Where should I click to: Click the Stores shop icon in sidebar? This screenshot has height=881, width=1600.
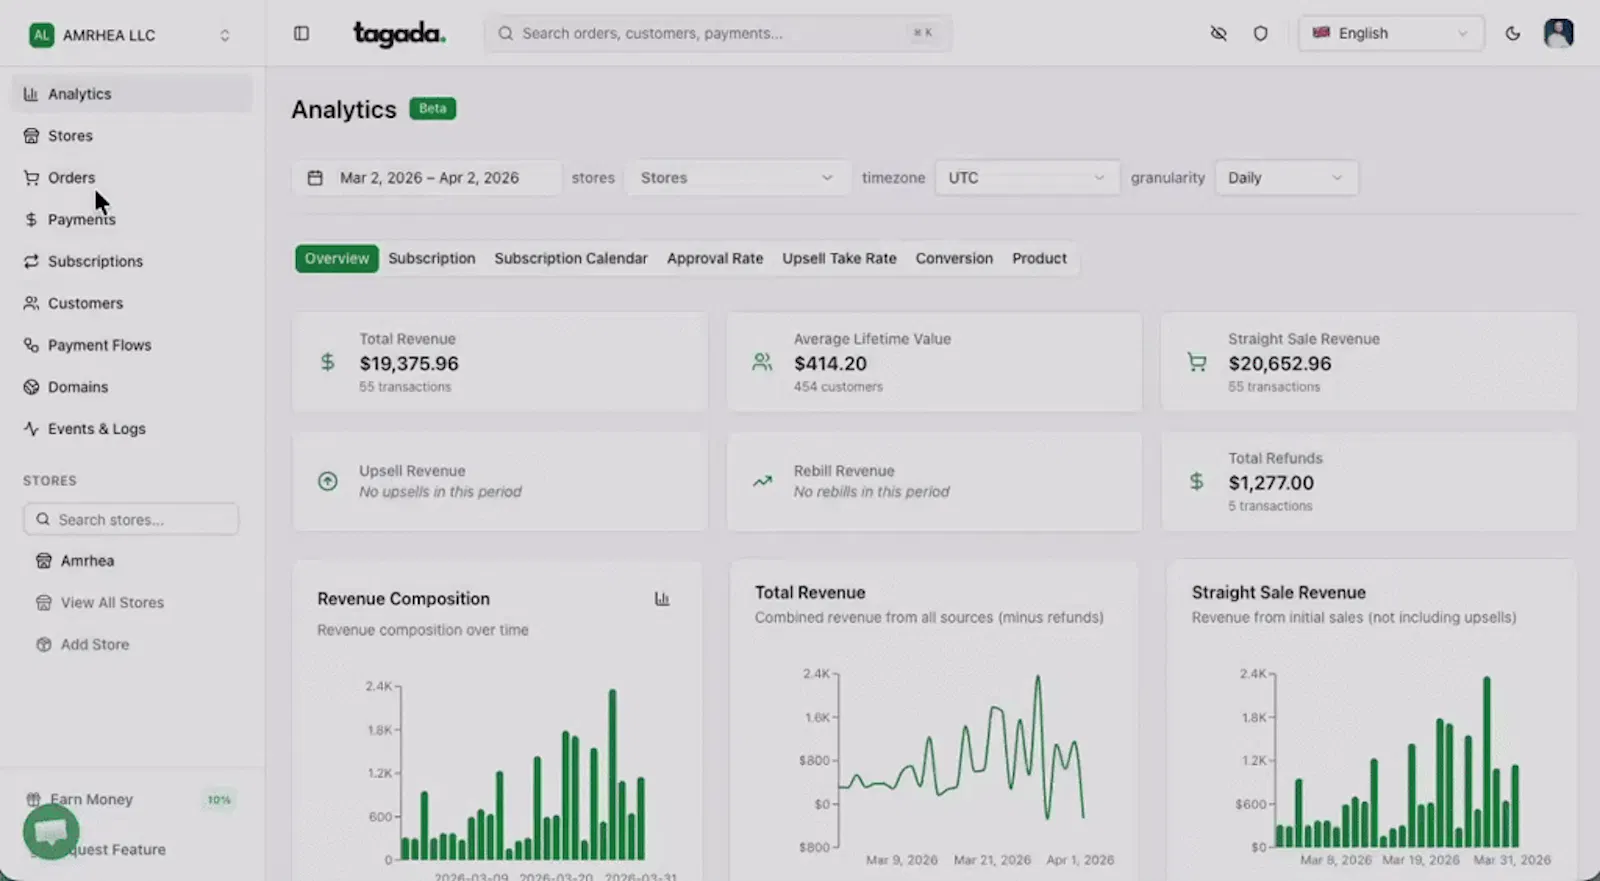click(x=31, y=136)
